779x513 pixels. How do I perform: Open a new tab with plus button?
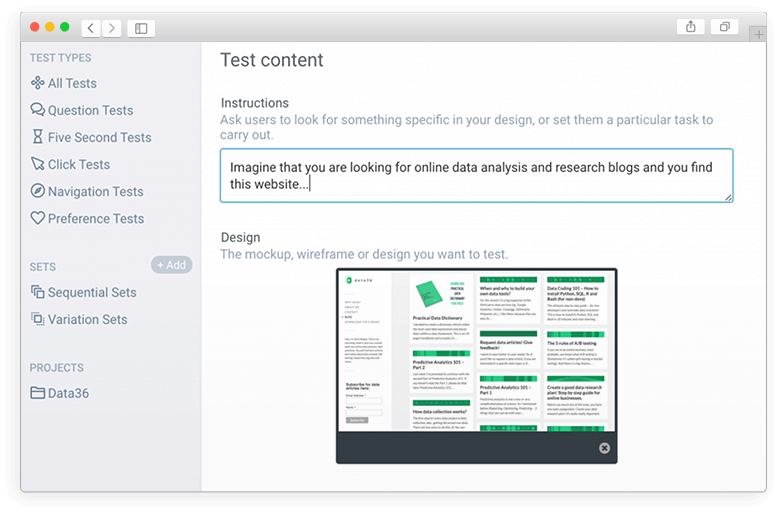pyautogui.click(x=759, y=34)
